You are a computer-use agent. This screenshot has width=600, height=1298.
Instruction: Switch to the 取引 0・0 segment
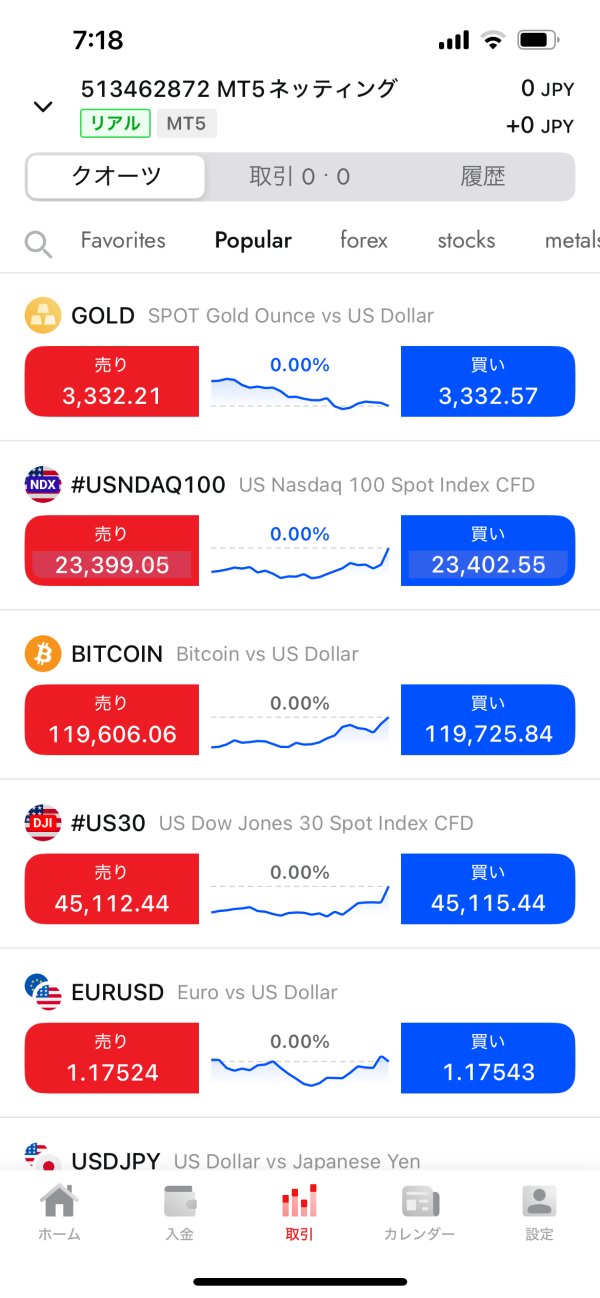coord(299,177)
